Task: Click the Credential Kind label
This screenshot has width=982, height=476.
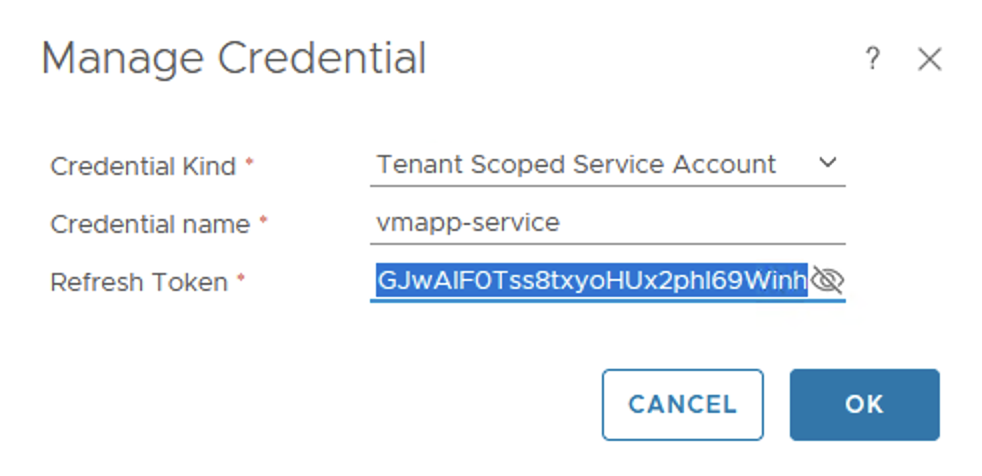Action: point(143,166)
